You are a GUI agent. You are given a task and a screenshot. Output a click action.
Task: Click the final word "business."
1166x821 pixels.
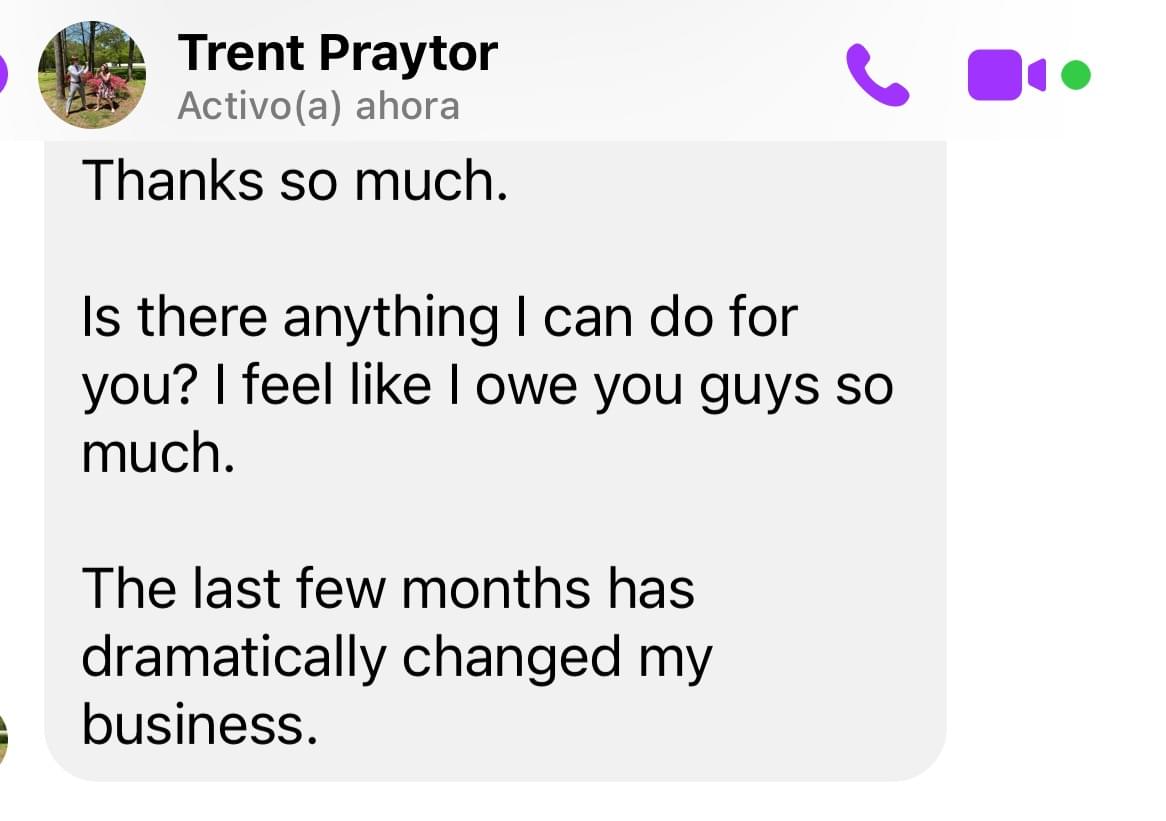click(x=200, y=724)
